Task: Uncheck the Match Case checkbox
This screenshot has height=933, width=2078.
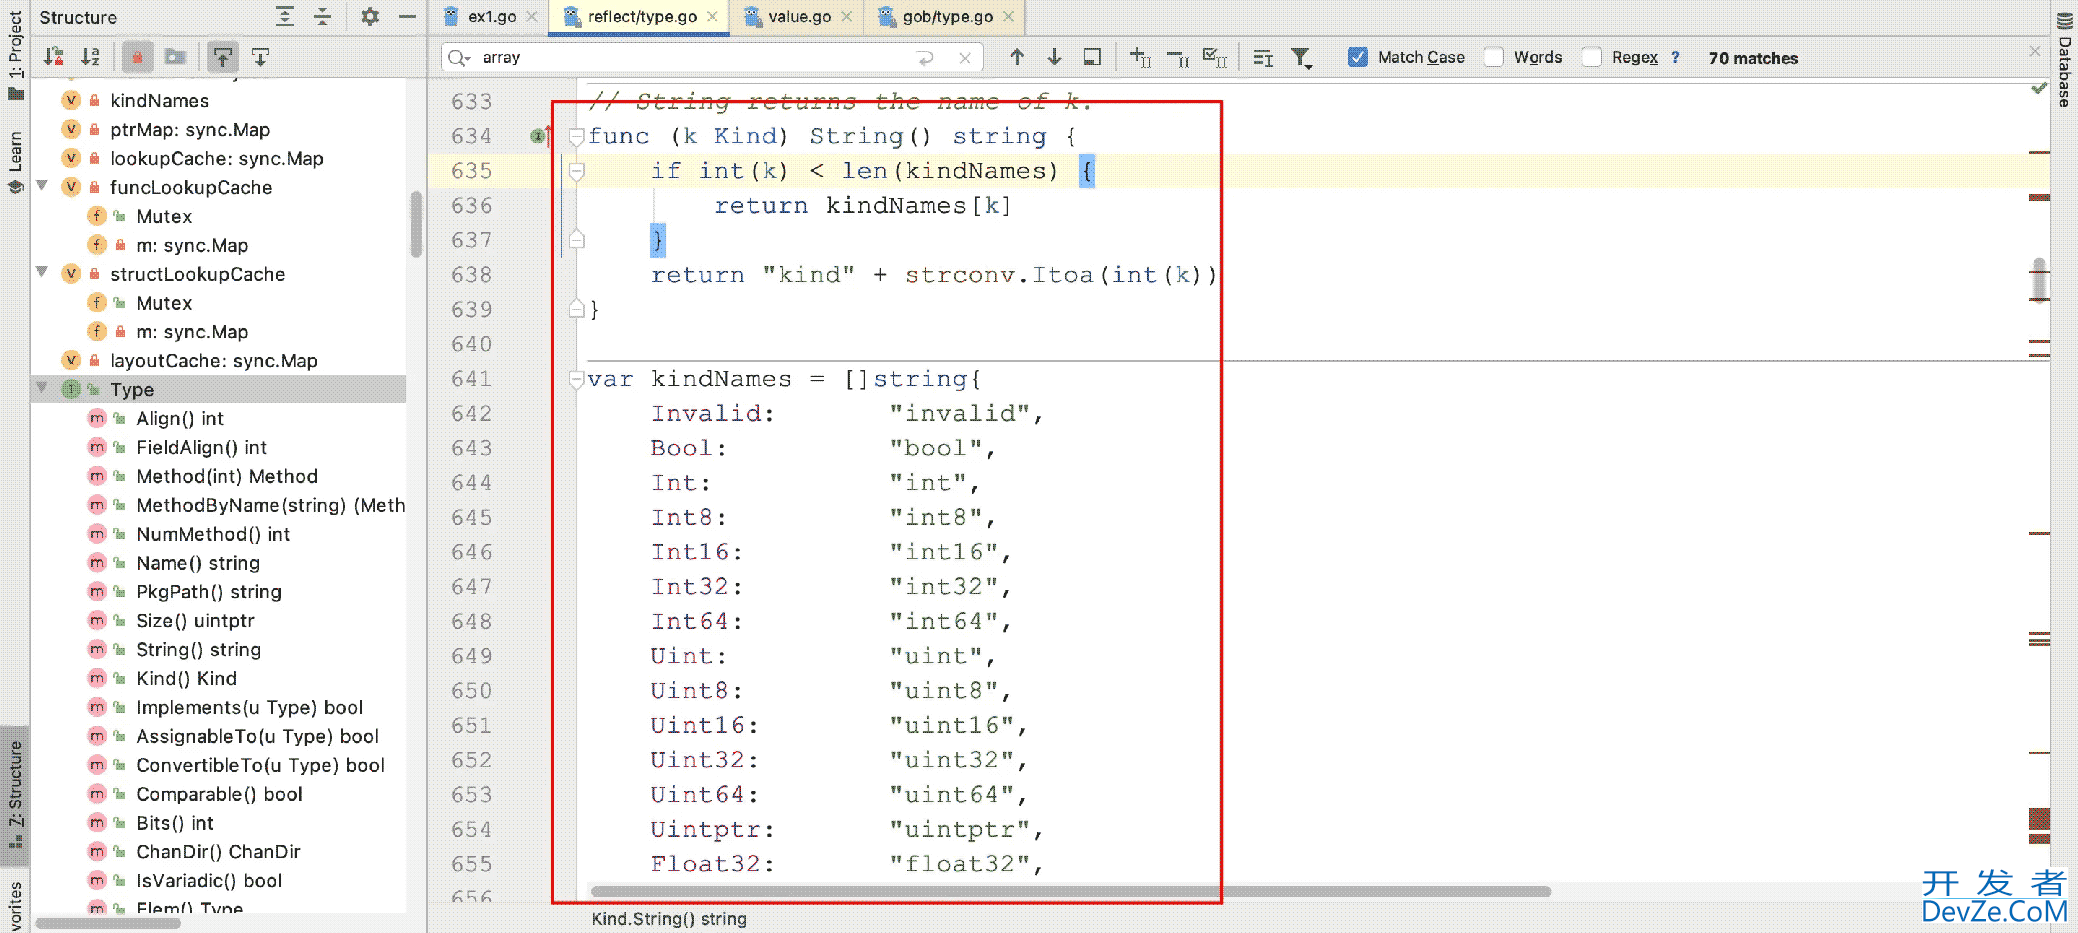Action: tap(1357, 57)
